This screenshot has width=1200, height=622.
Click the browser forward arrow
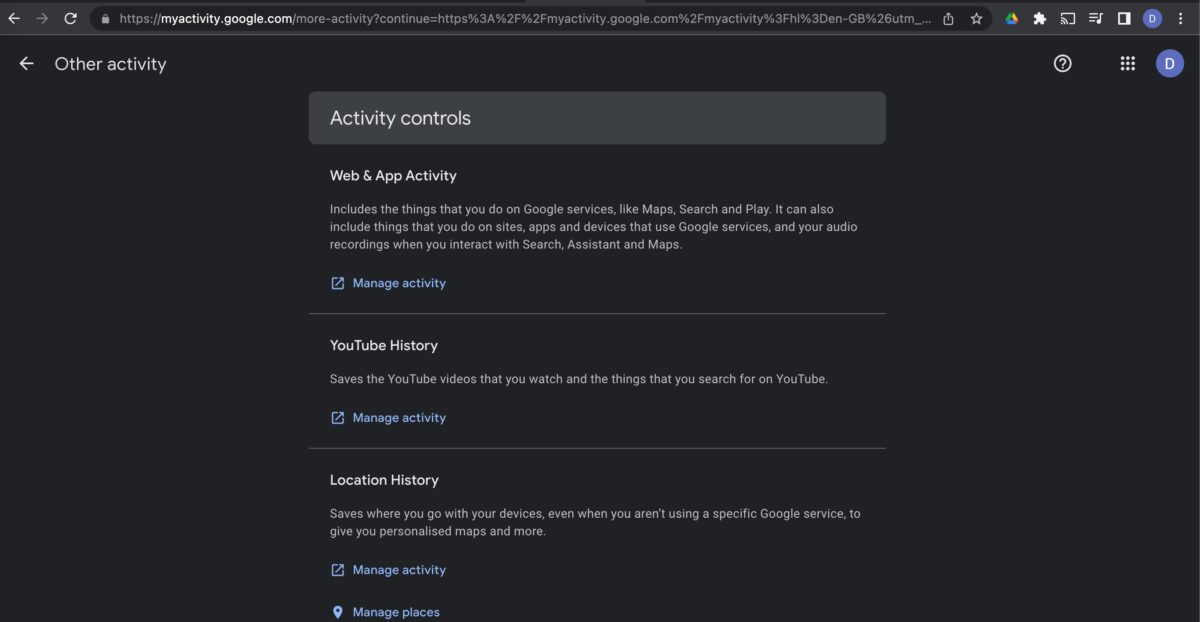(42, 18)
